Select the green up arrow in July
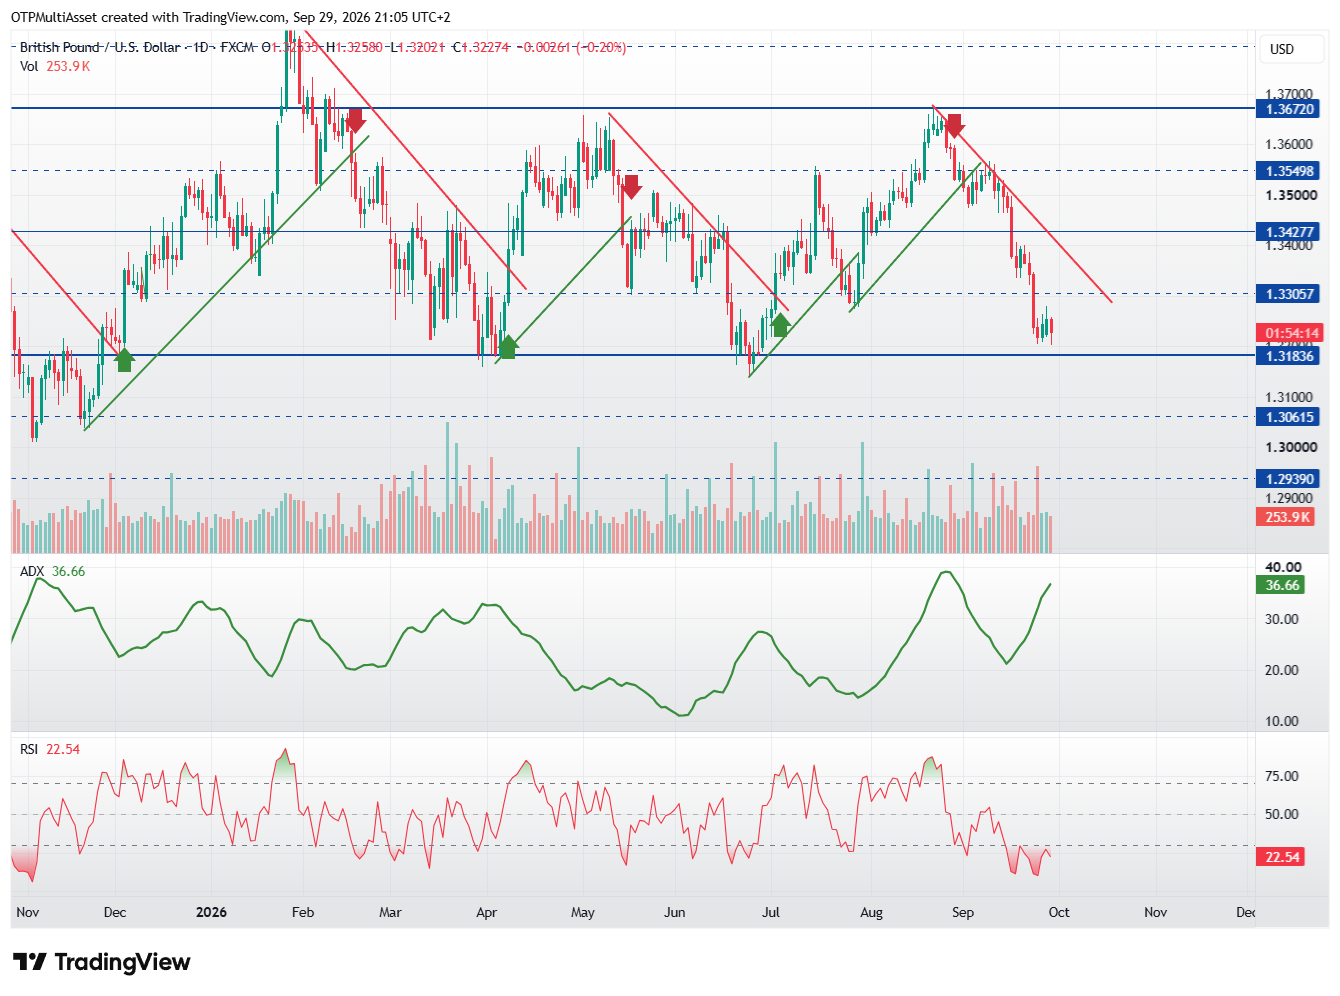Image resolution: width=1340 pixels, height=996 pixels. [780, 324]
